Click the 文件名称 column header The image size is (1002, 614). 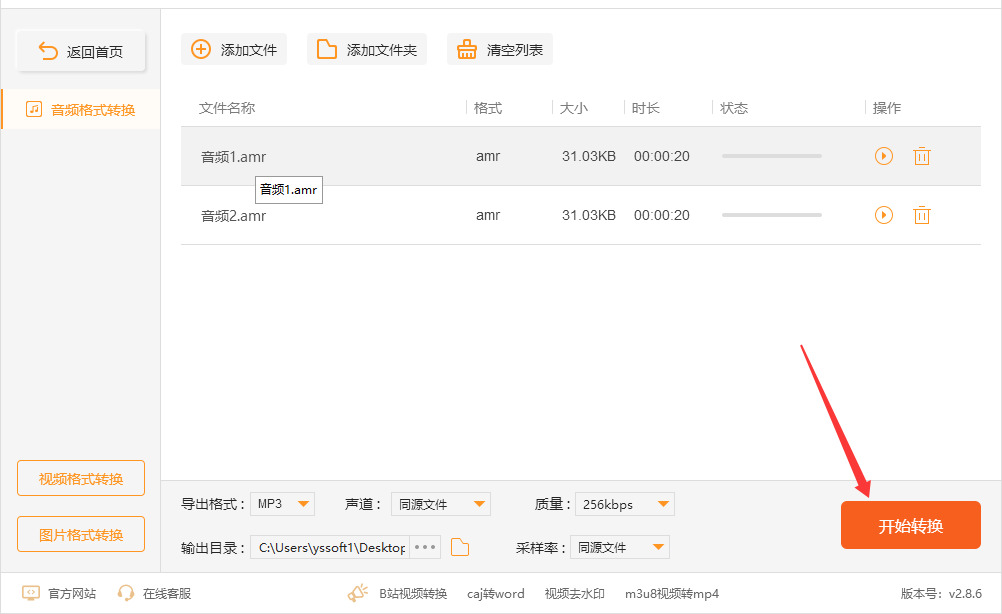point(227,108)
